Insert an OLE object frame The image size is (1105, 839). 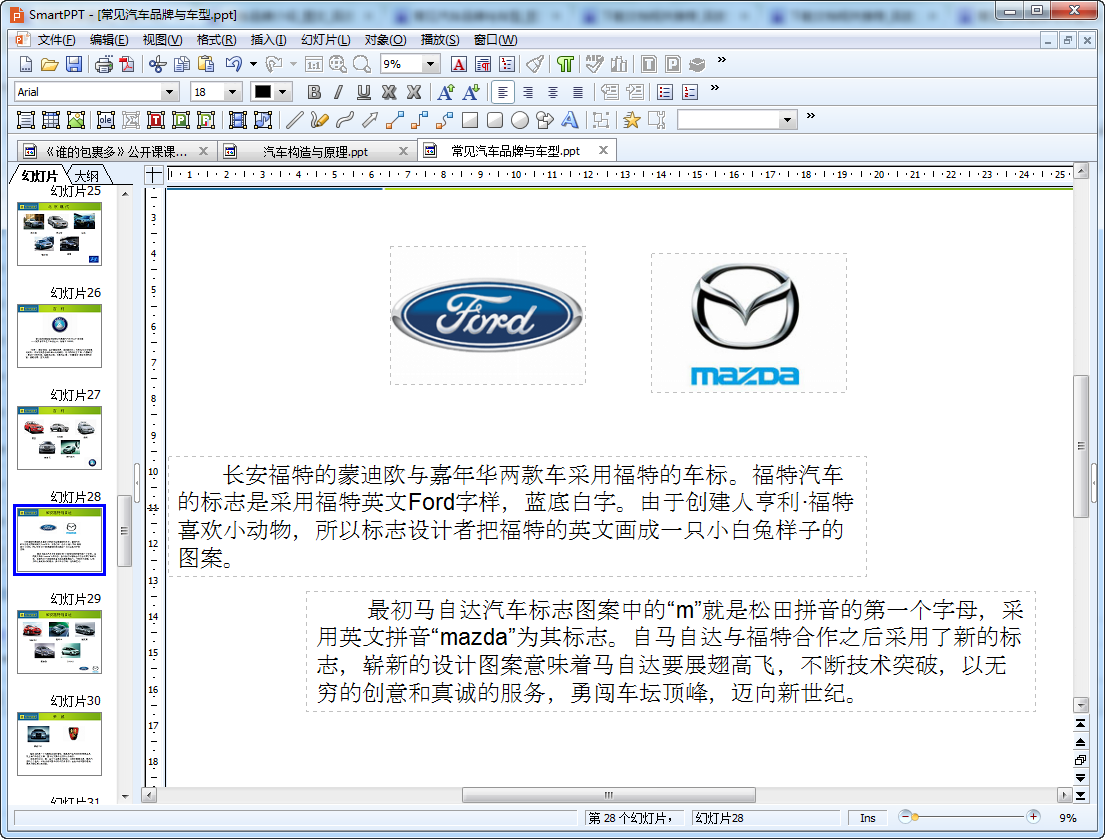pos(106,120)
